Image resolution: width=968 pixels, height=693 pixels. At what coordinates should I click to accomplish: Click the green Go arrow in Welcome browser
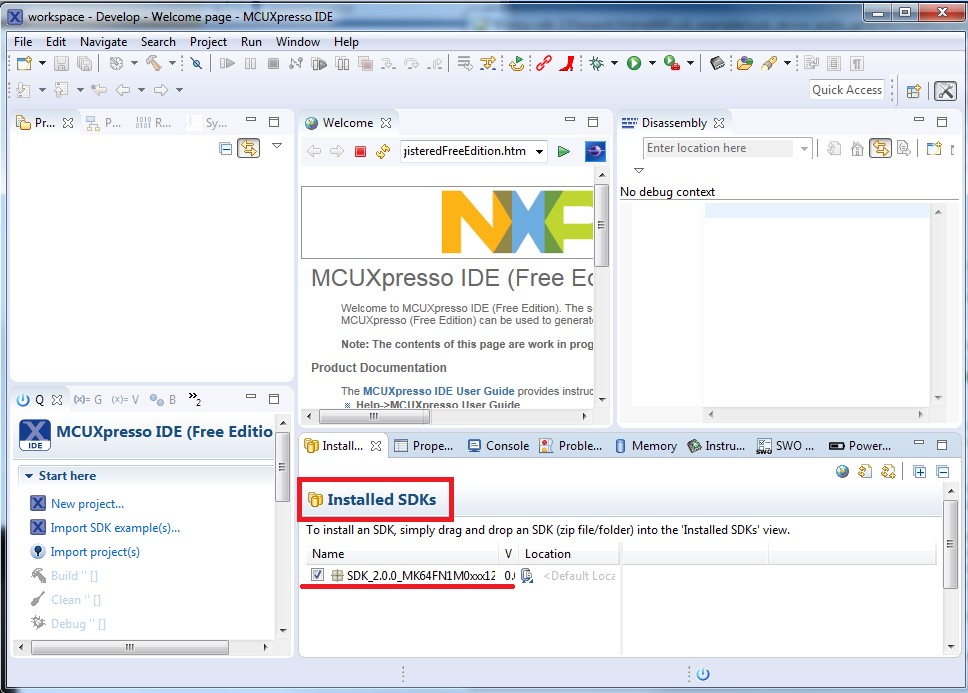[x=563, y=151]
